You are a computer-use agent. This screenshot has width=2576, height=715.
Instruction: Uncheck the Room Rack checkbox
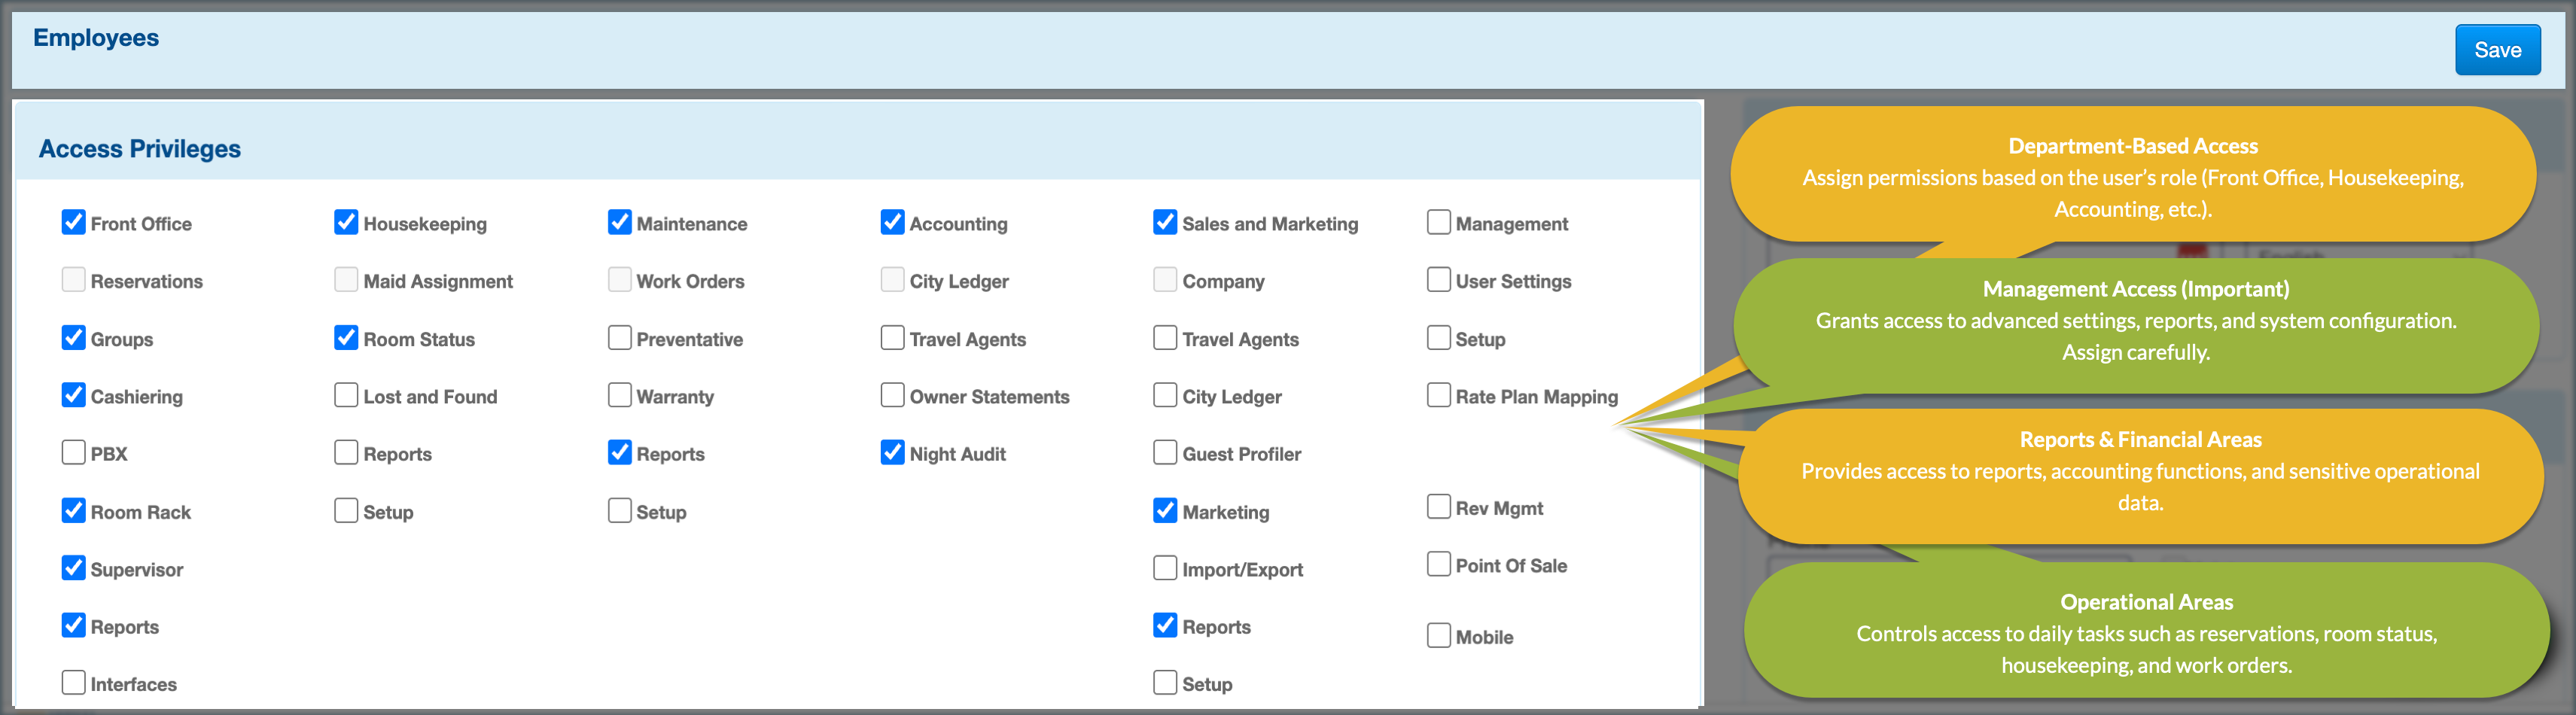pyautogui.click(x=74, y=511)
